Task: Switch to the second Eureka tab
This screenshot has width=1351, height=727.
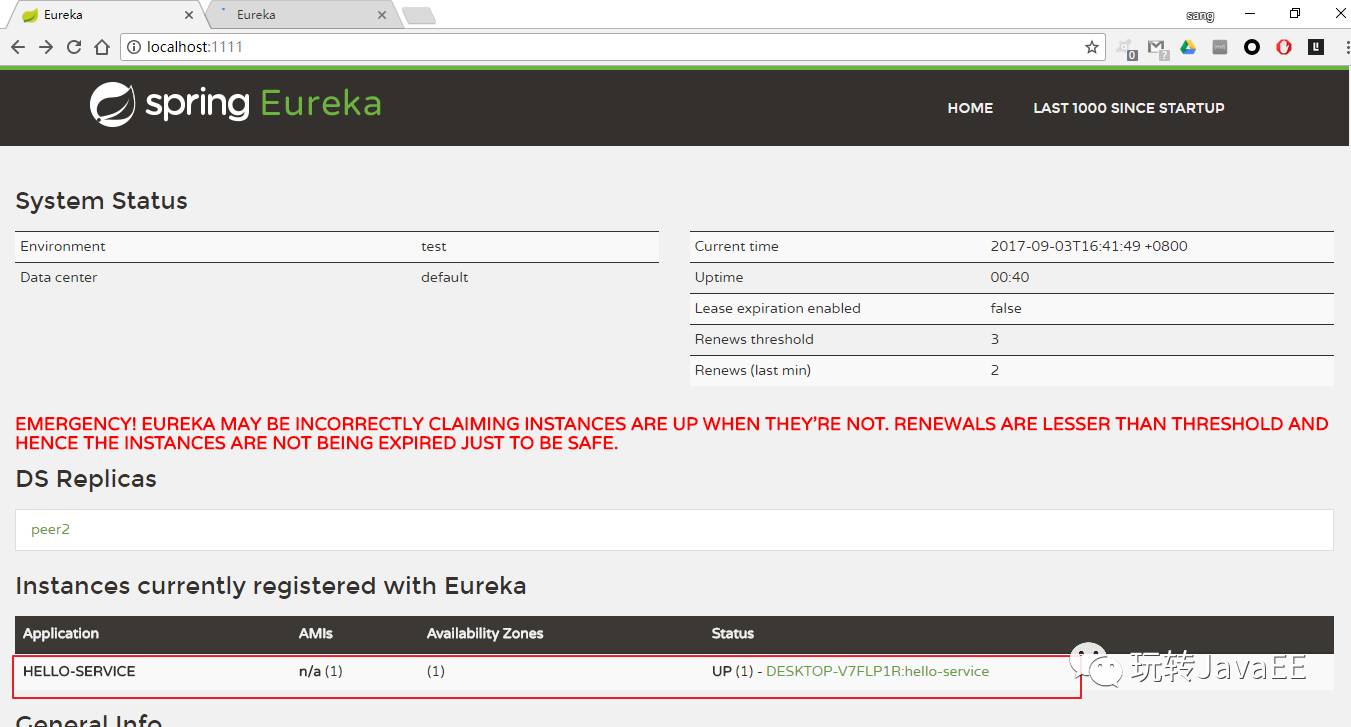Action: pos(300,15)
